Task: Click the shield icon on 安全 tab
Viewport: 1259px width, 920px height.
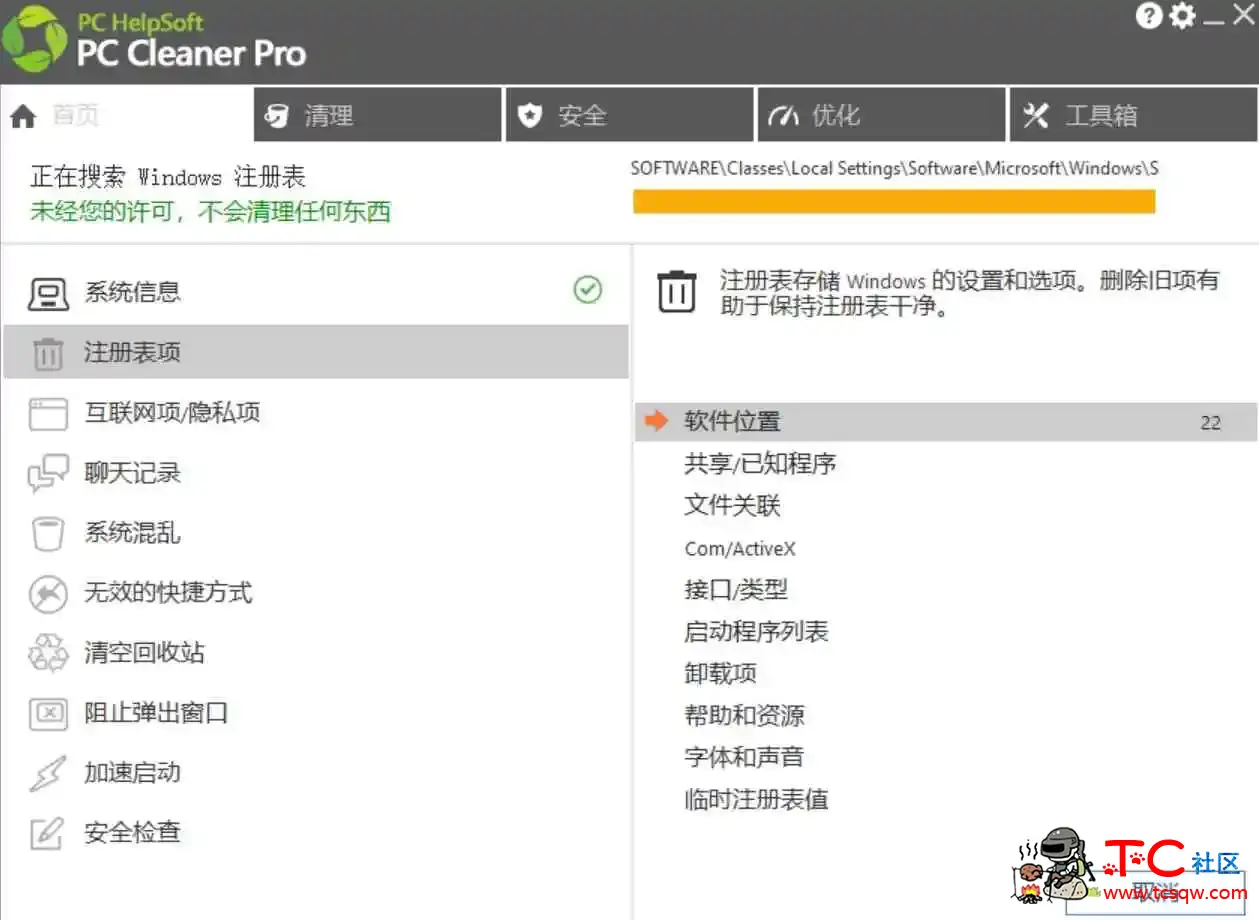Action: click(x=529, y=116)
